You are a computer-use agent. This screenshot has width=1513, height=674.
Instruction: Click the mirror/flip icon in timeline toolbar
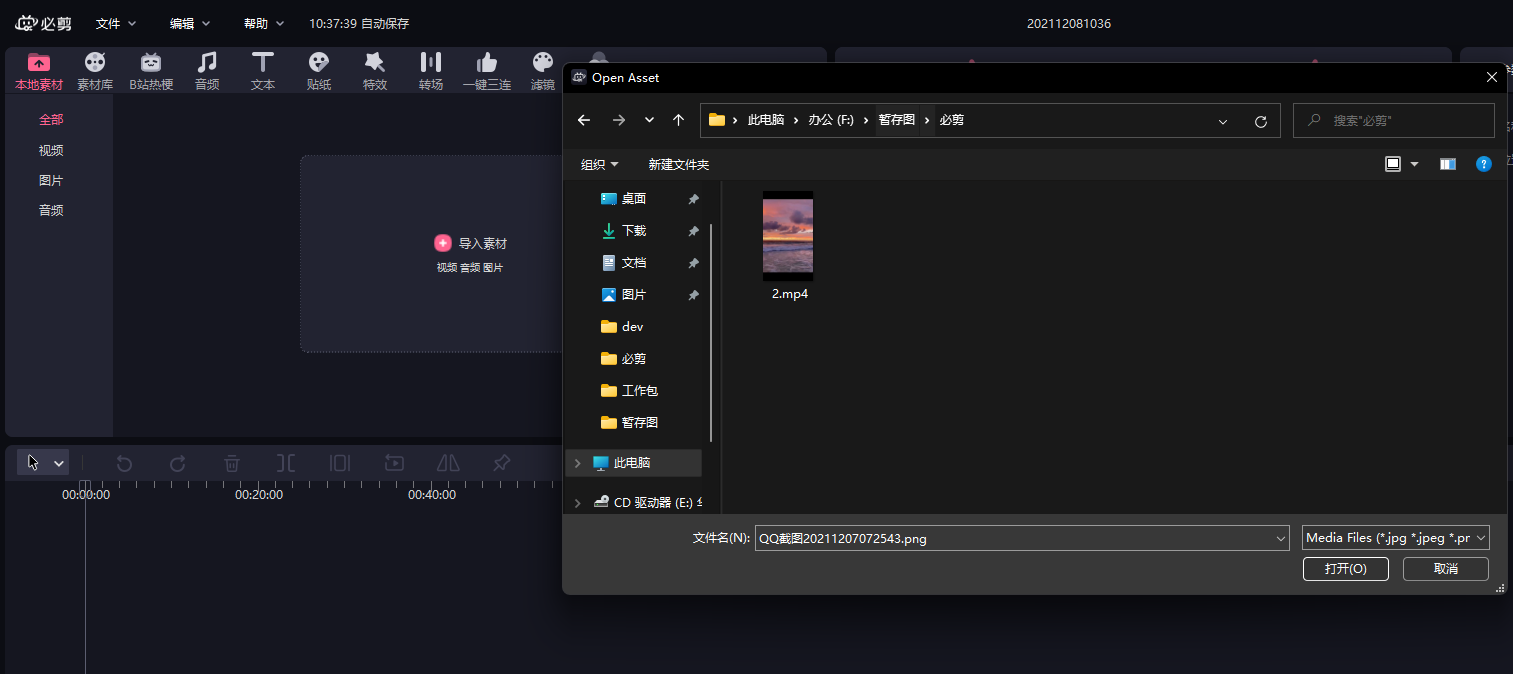[x=447, y=462]
